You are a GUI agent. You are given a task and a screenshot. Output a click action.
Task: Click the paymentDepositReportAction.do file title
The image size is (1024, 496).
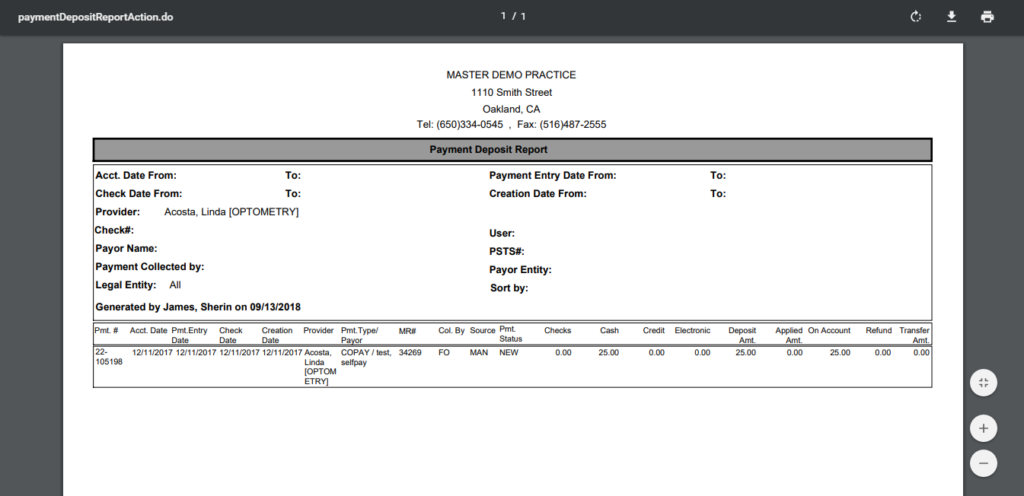96,18
